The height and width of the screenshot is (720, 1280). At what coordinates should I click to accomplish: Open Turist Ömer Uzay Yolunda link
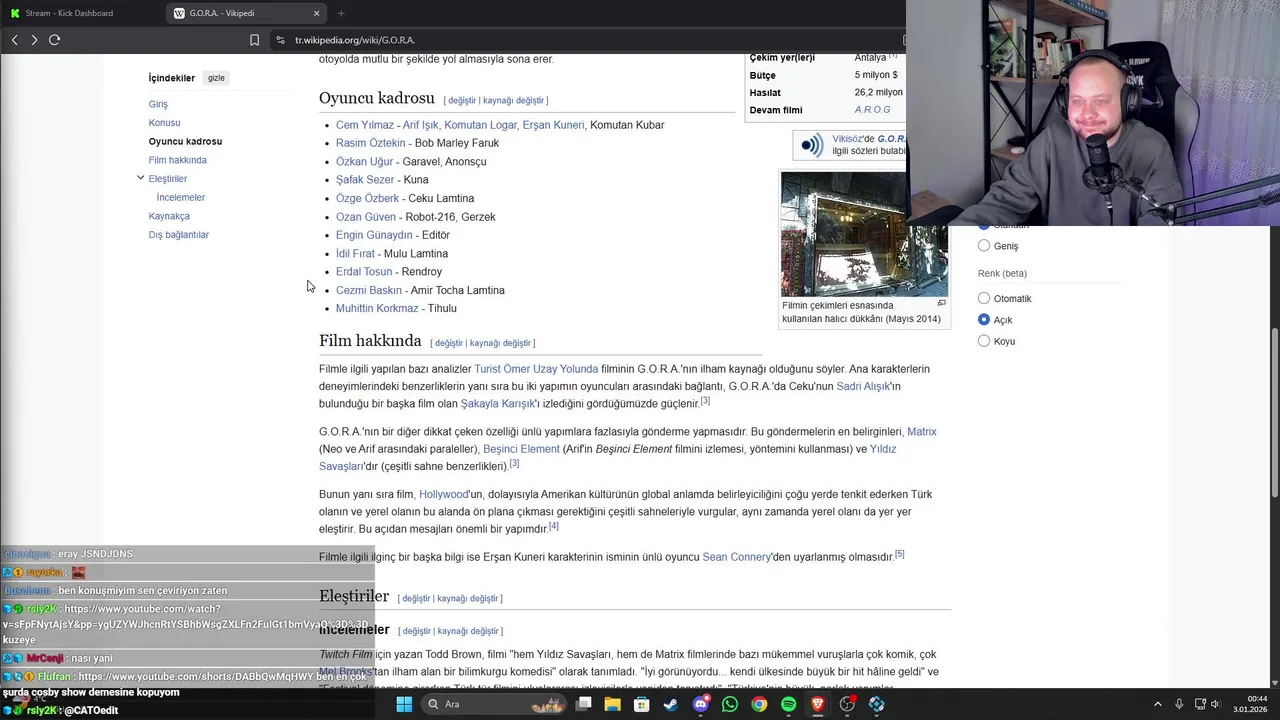[536, 369]
